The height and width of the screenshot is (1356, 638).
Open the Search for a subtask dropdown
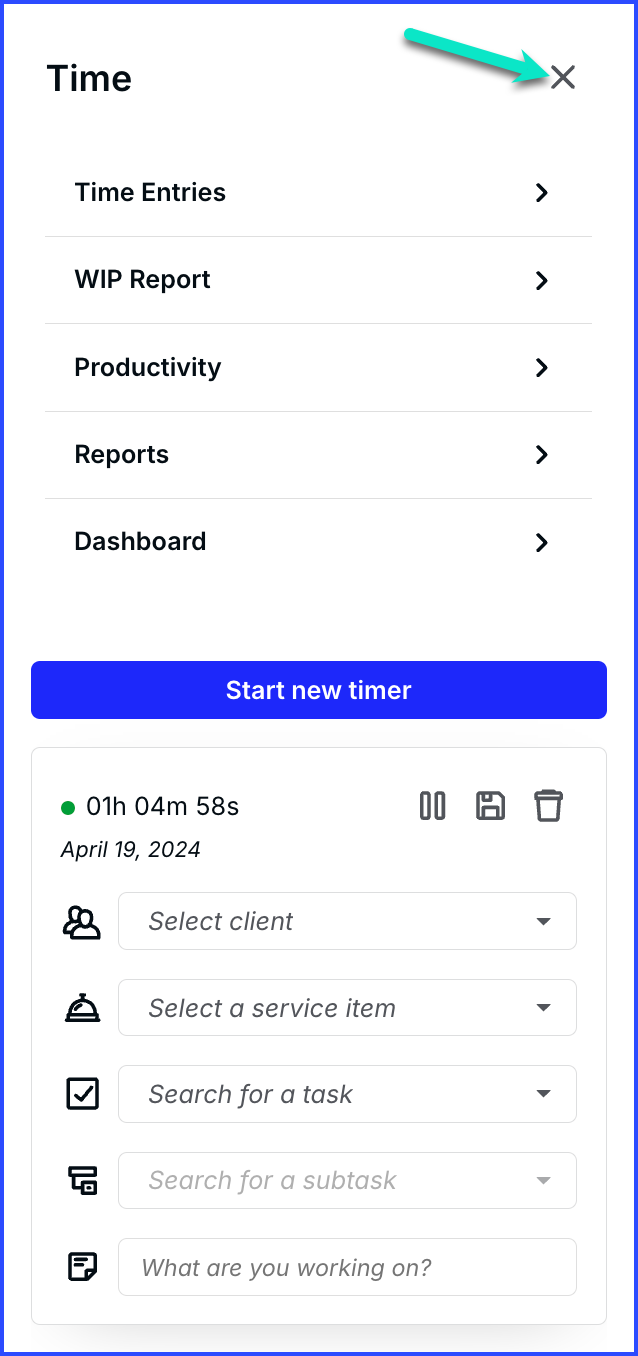pos(347,1180)
